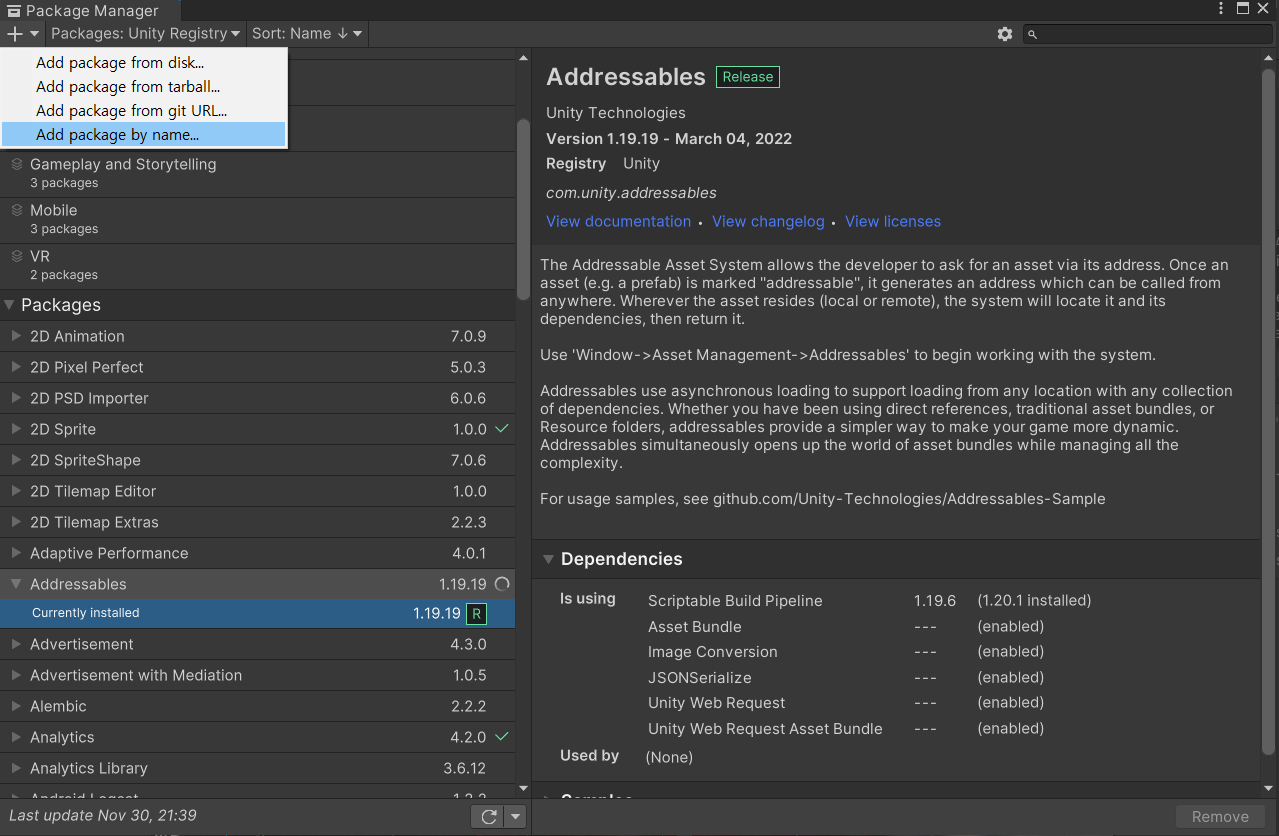Click Gameplay and Storytelling layers icon
Image resolution: width=1279 pixels, height=836 pixels.
tap(16, 164)
